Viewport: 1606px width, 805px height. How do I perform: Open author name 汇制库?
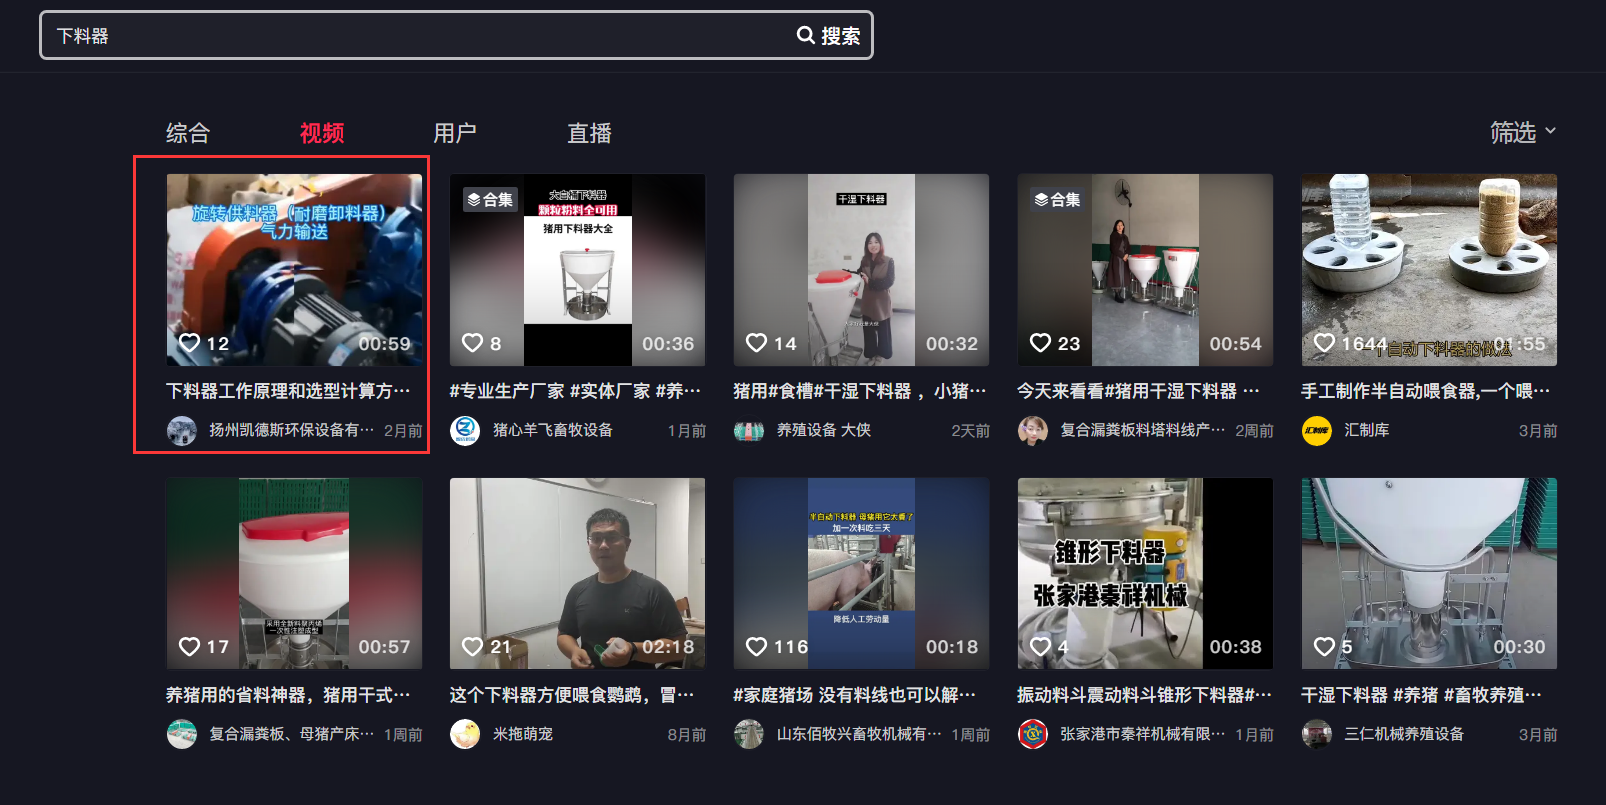point(1367,430)
